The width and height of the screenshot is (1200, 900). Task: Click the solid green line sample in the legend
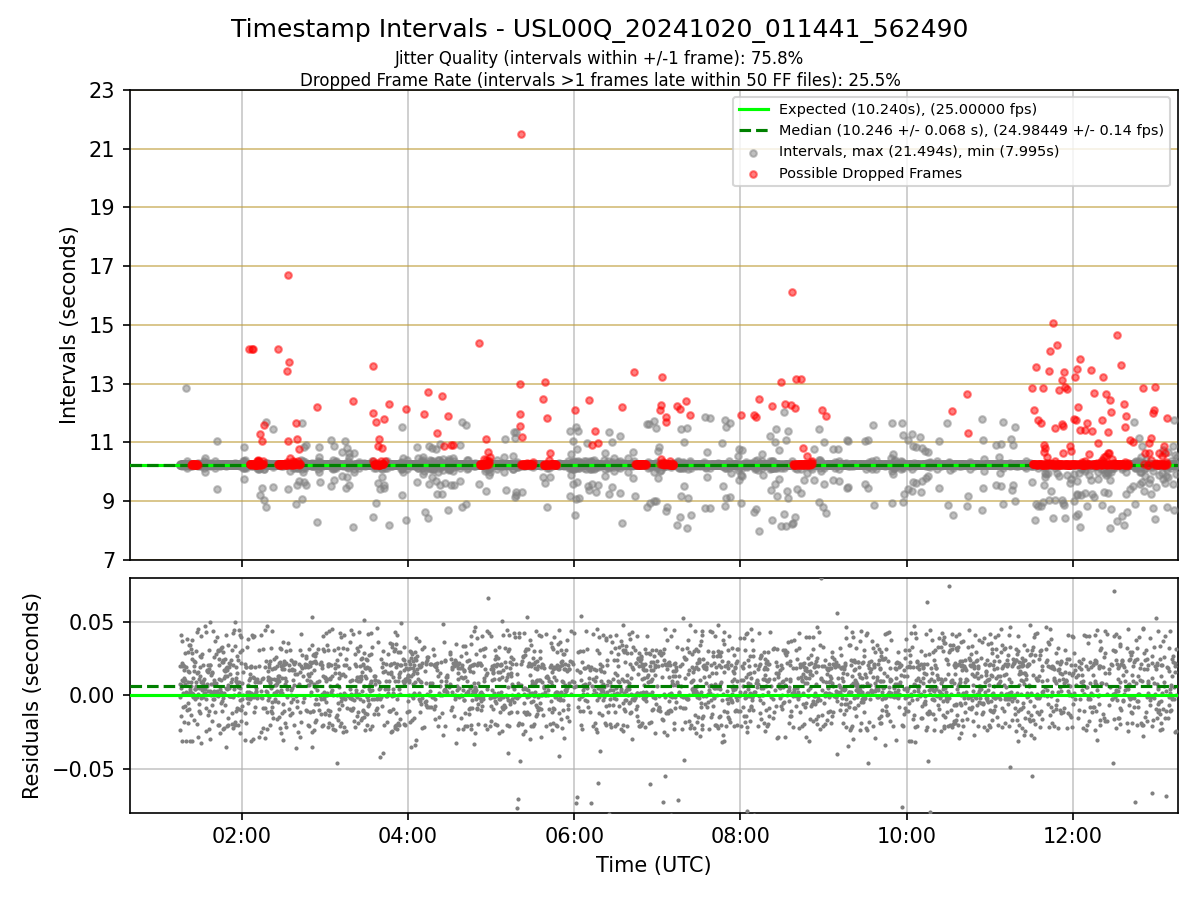click(755, 109)
